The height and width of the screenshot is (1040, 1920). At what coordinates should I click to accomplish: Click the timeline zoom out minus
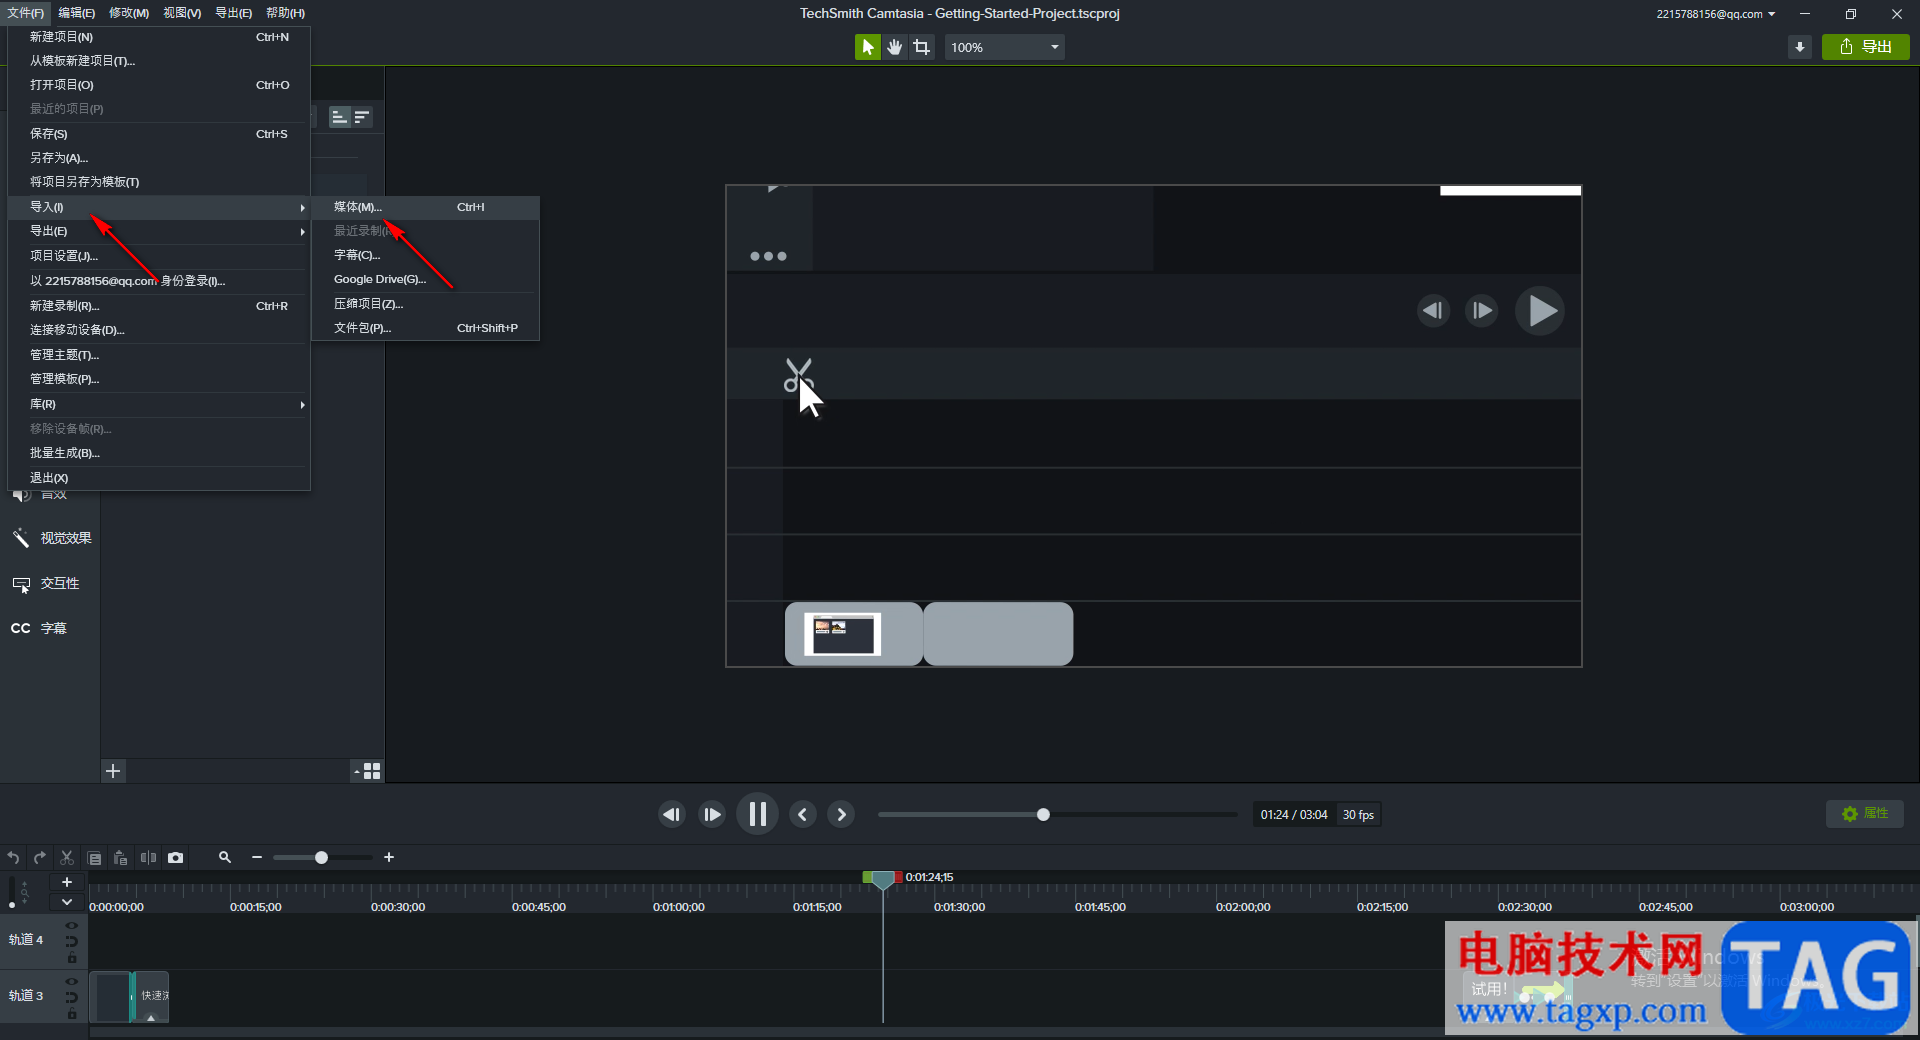click(x=257, y=858)
